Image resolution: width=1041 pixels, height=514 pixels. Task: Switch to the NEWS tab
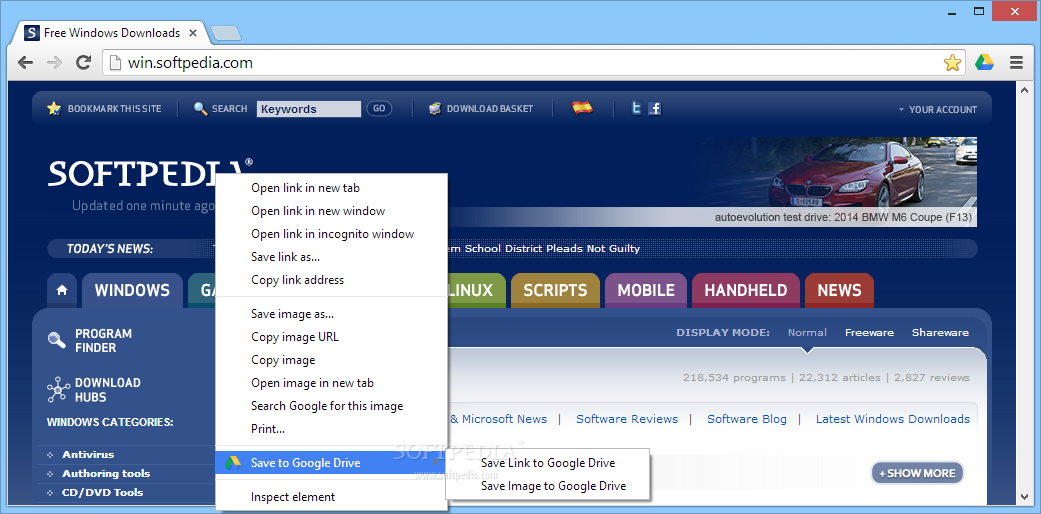tap(839, 290)
